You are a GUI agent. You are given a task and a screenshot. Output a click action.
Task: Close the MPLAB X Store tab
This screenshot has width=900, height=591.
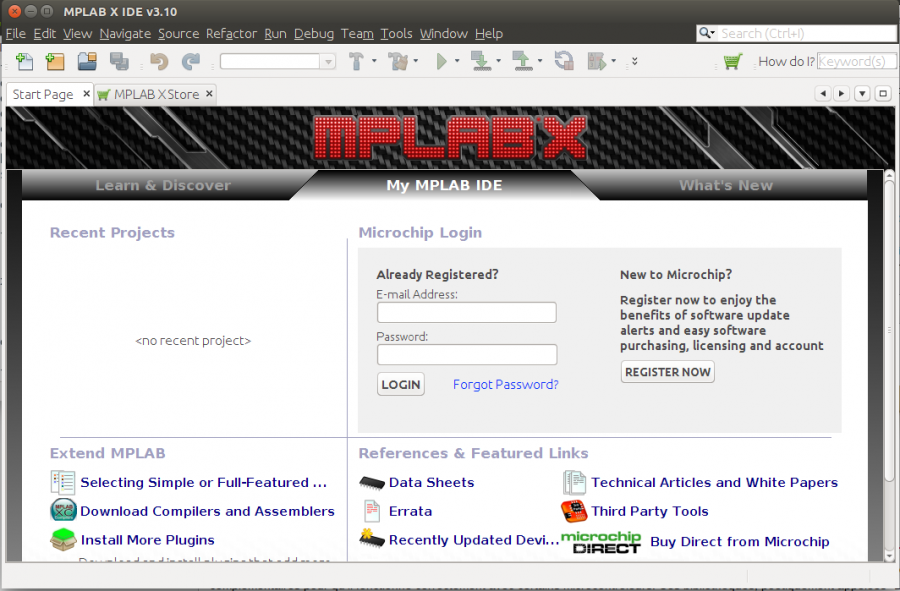click(210, 93)
